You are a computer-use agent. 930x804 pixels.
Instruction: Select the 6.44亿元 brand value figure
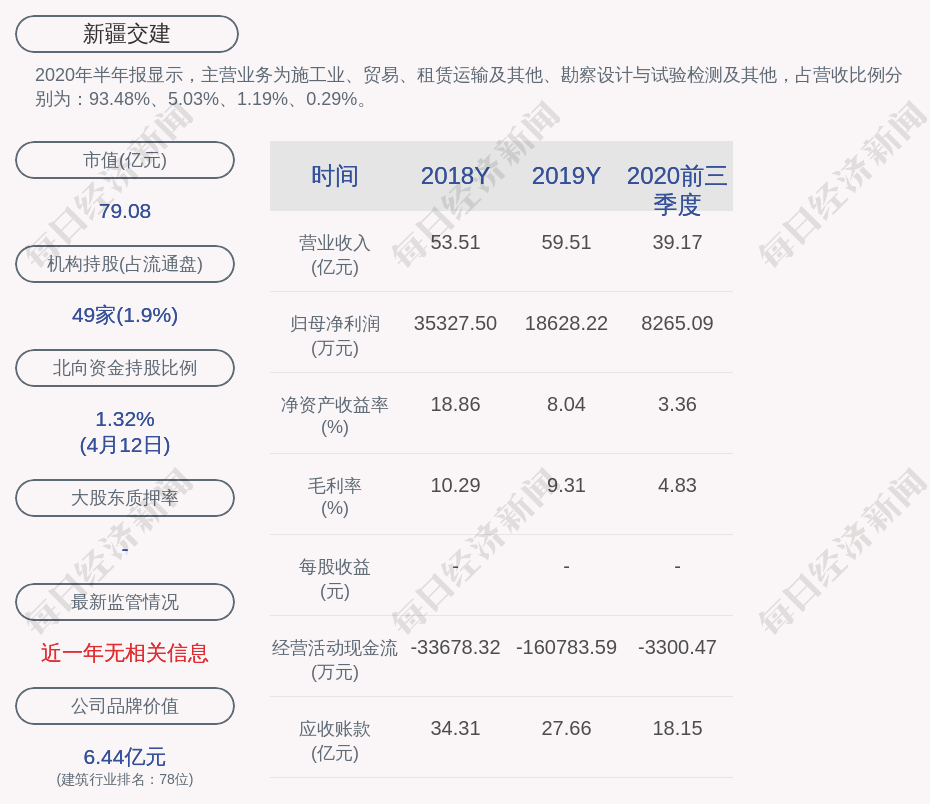pyautogui.click(x=124, y=757)
